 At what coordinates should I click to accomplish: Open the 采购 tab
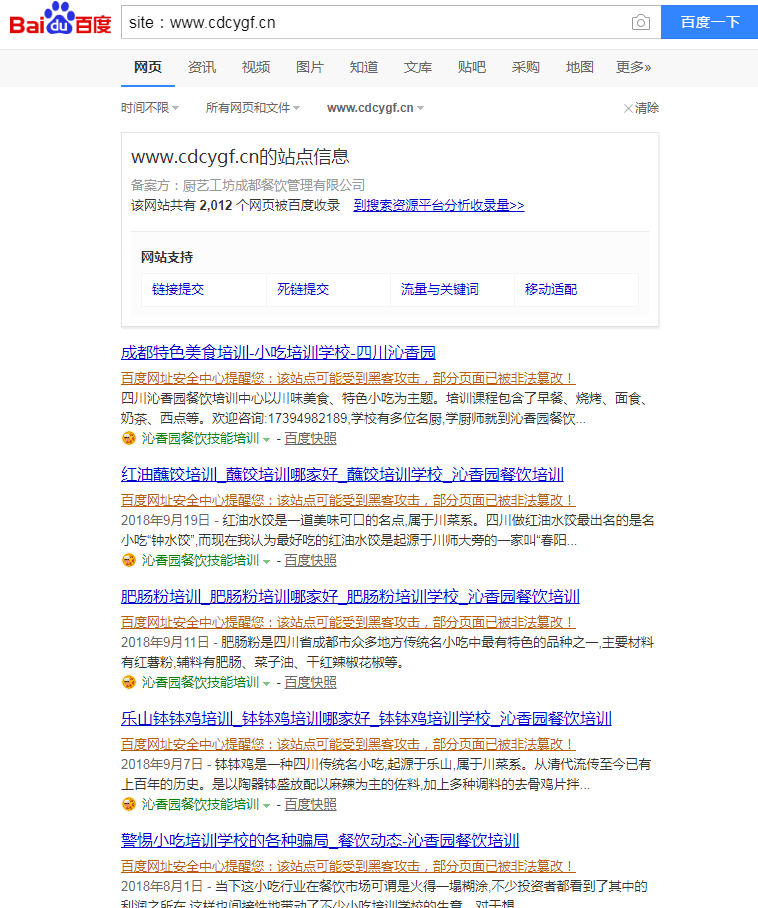click(526, 67)
